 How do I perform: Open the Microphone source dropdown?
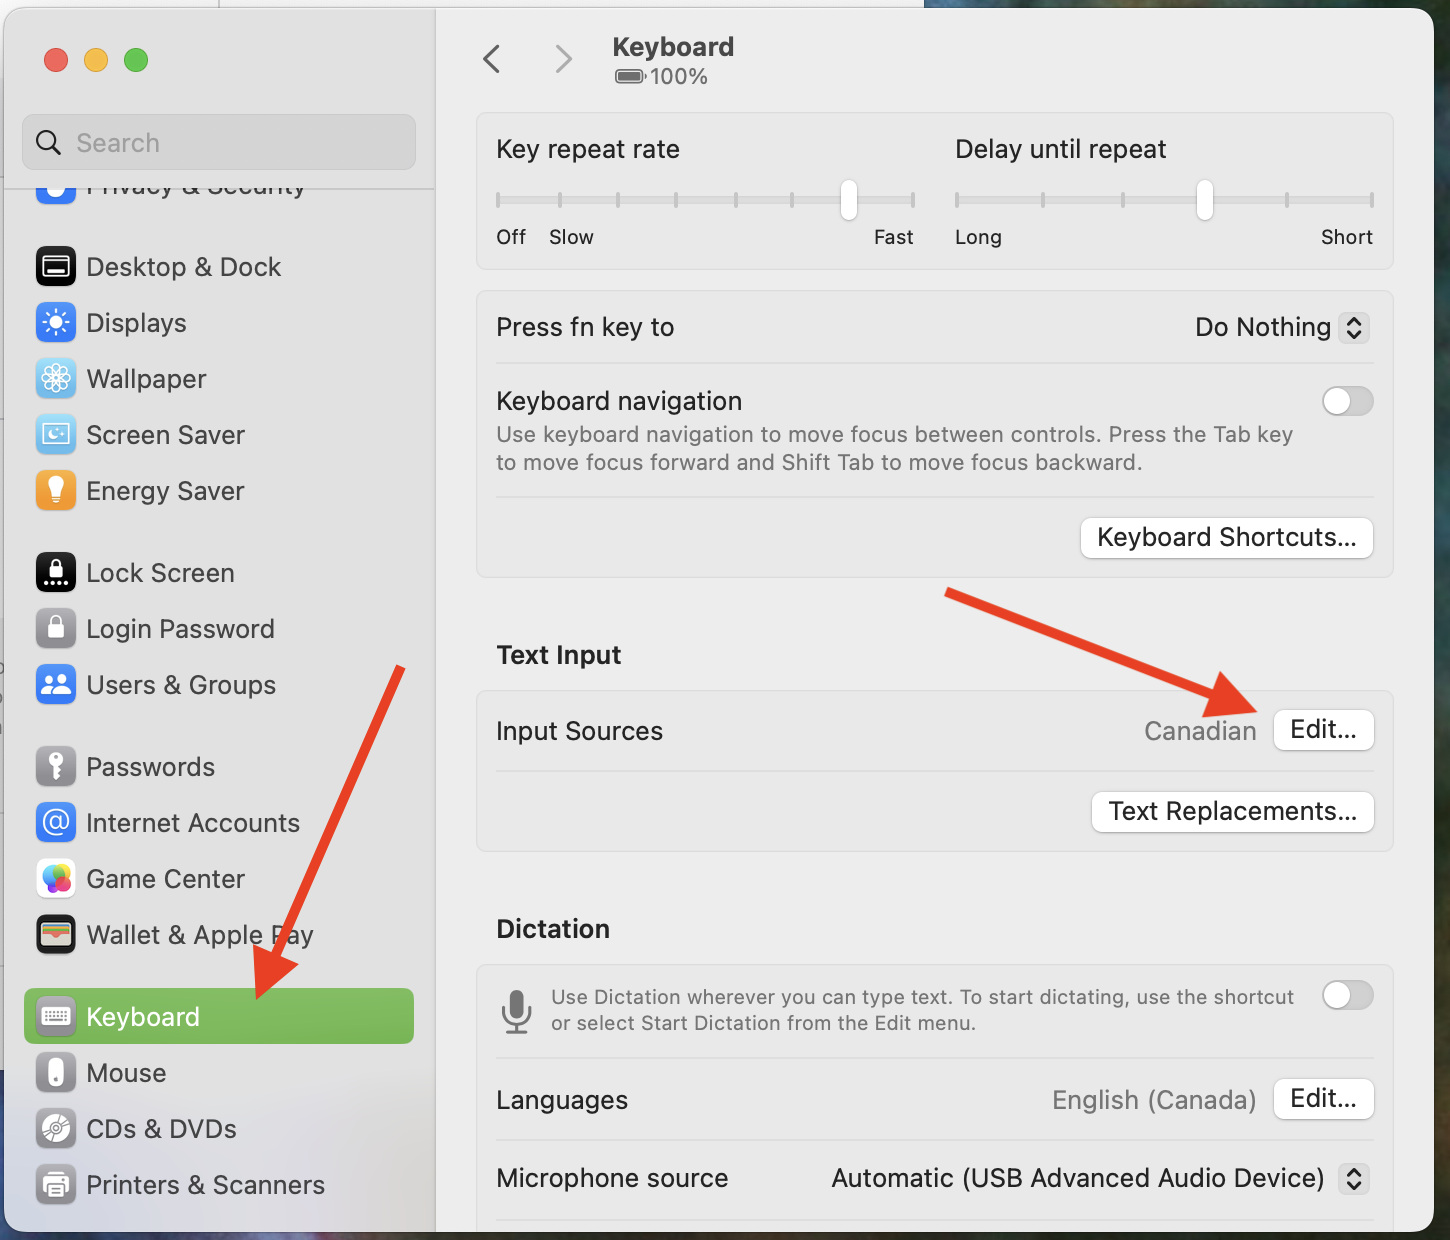coord(1354,1178)
